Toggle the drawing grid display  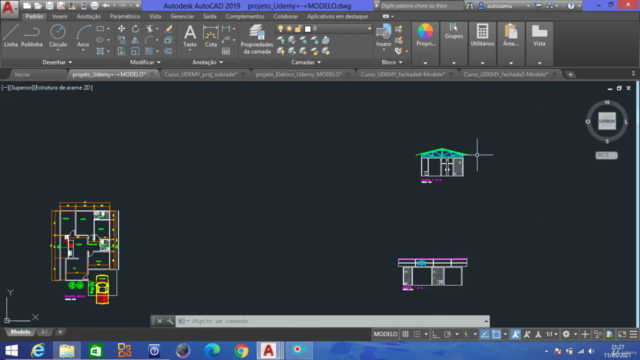click(x=405, y=334)
